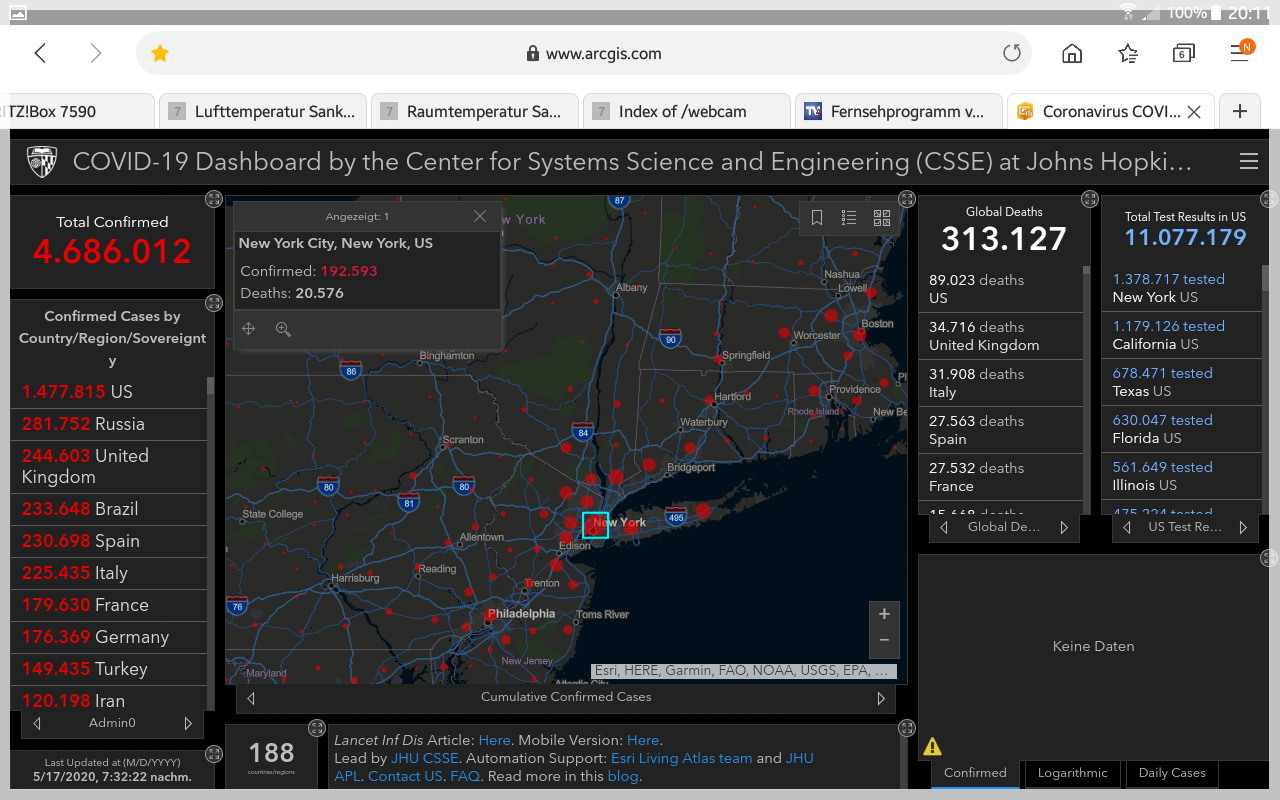Click the zoom-to magnifier in the popup
The width and height of the screenshot is (1280, 800).
click(283, 329)
